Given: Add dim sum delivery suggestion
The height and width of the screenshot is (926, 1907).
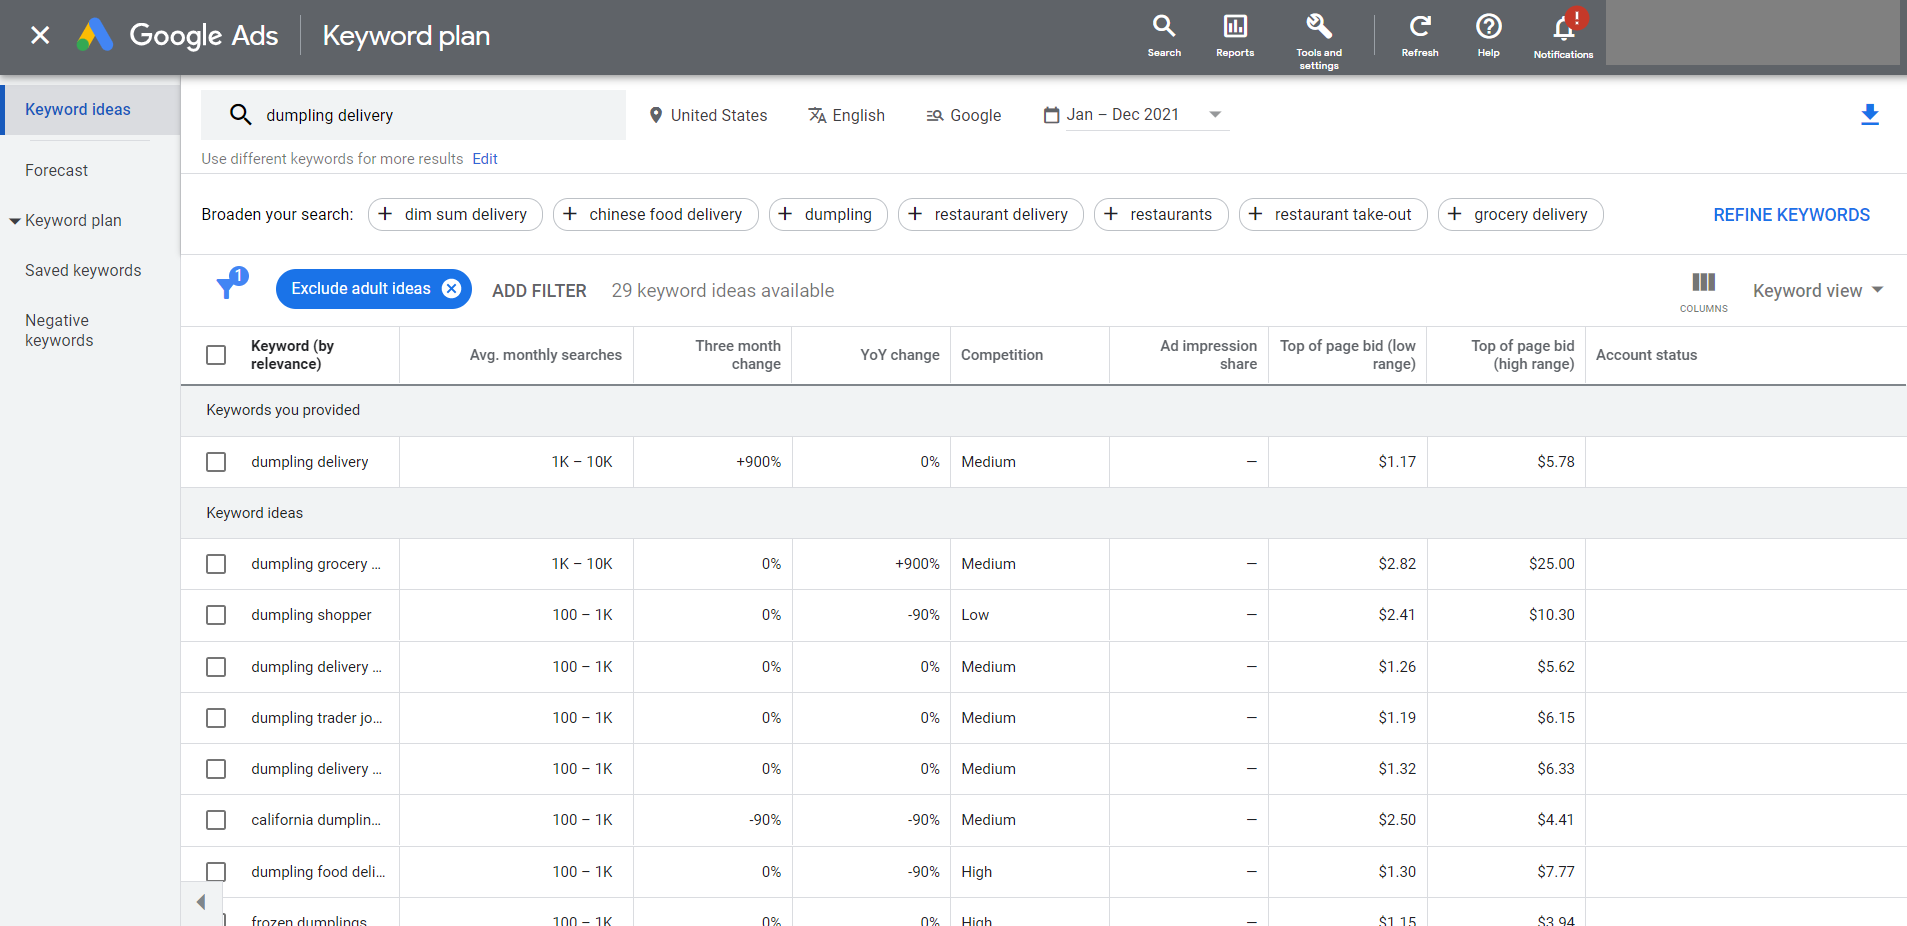Looking at the screenshot, I should pos(455,214).
